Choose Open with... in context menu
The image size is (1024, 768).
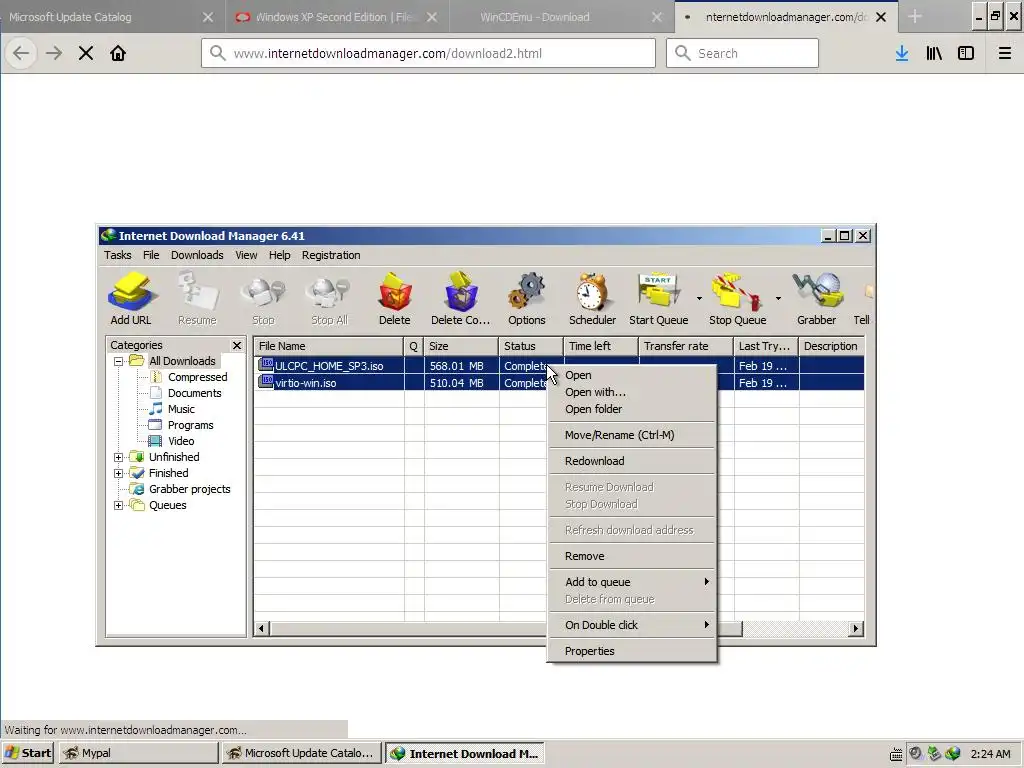click(x=632, y=392)
